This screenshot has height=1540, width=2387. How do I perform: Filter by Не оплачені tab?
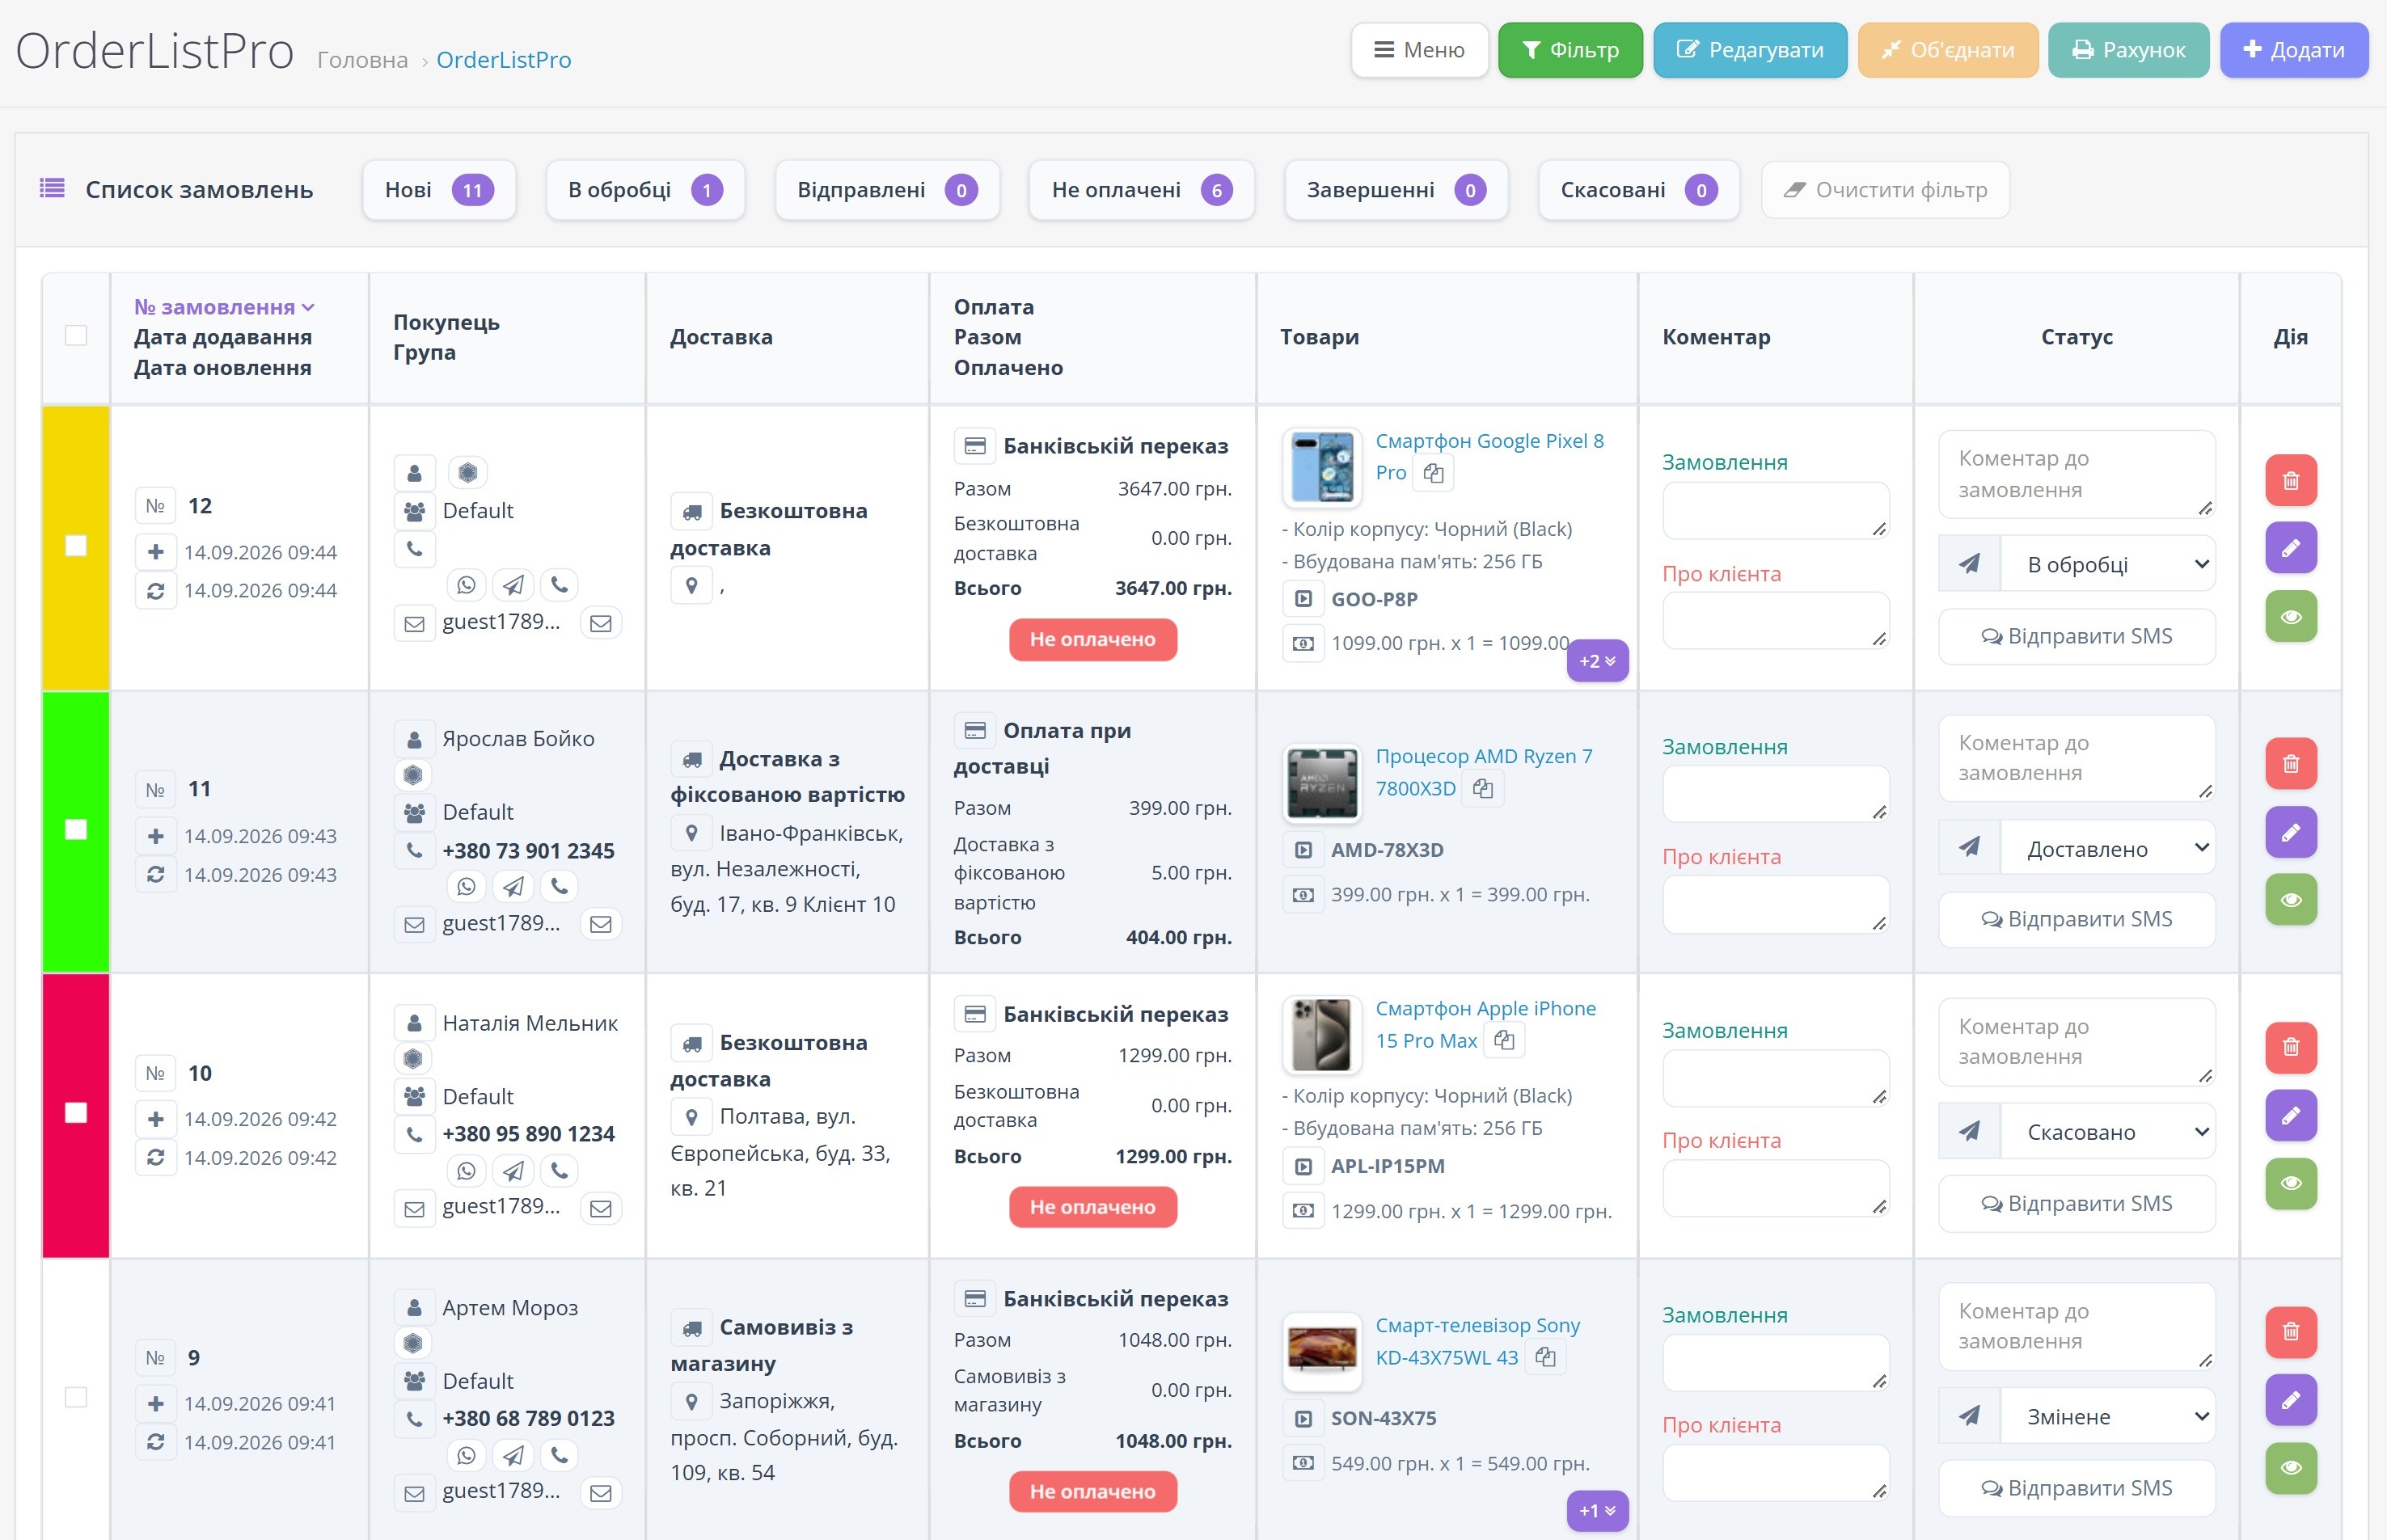1141,190
